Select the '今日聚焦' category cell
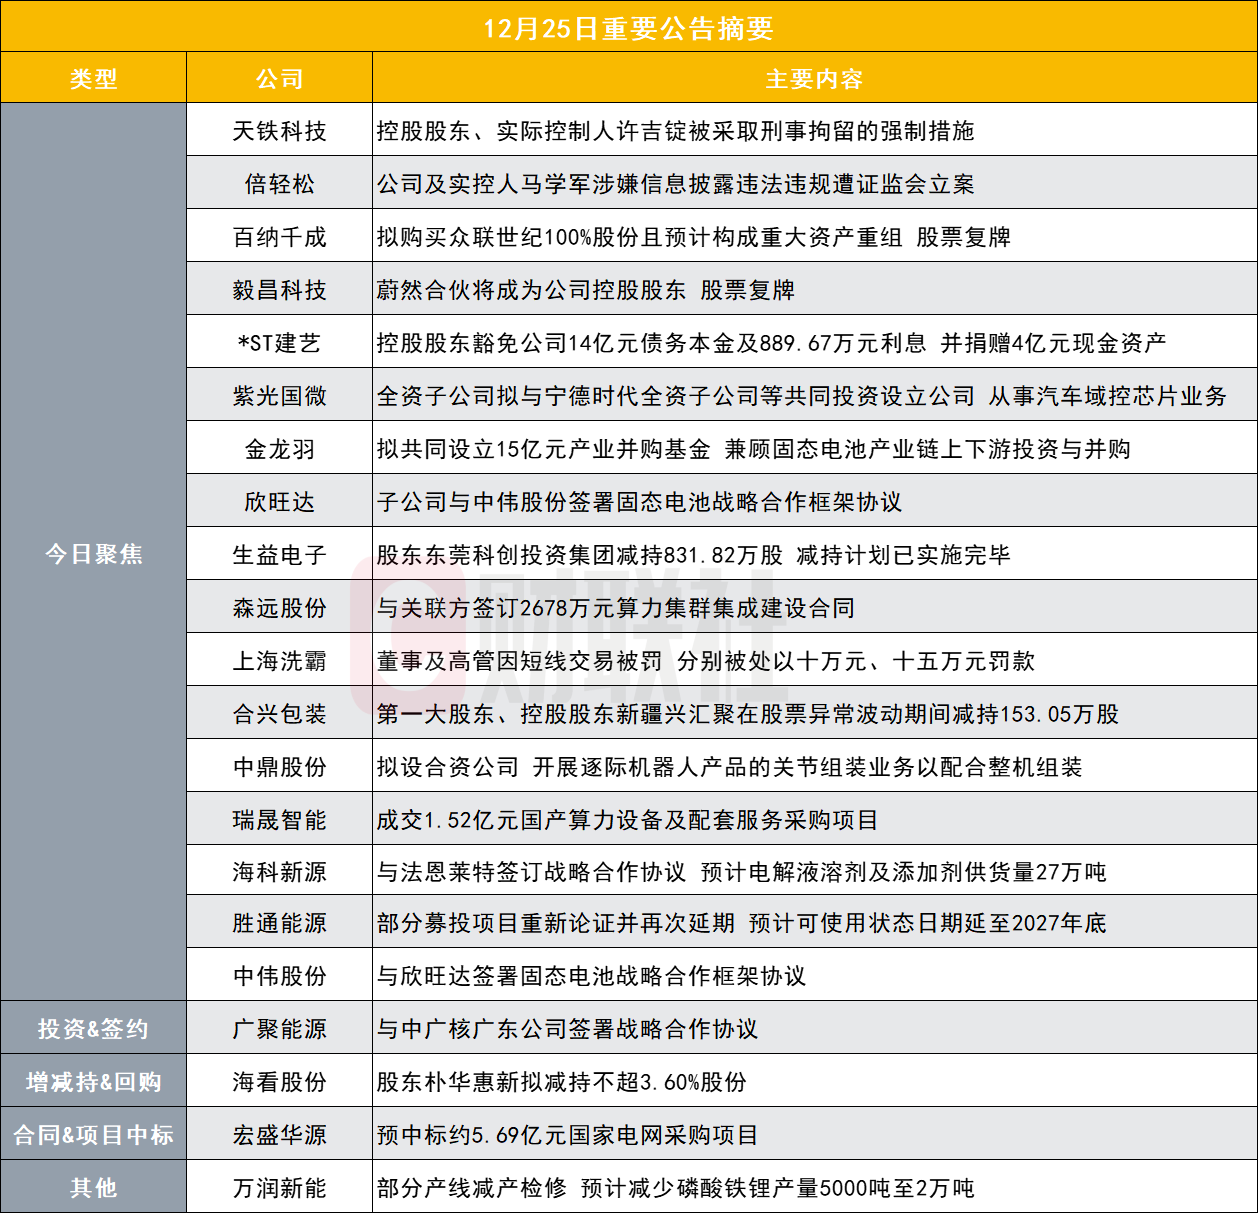 click(x=93, y=554)
